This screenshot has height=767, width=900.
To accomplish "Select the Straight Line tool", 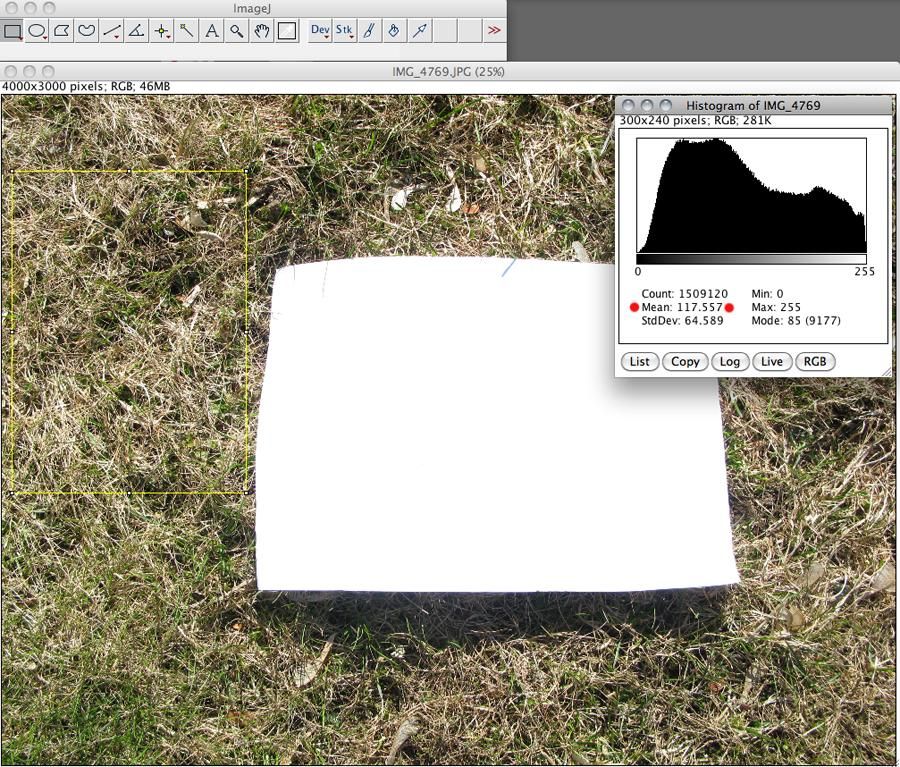I will click(x=111, y=30).
